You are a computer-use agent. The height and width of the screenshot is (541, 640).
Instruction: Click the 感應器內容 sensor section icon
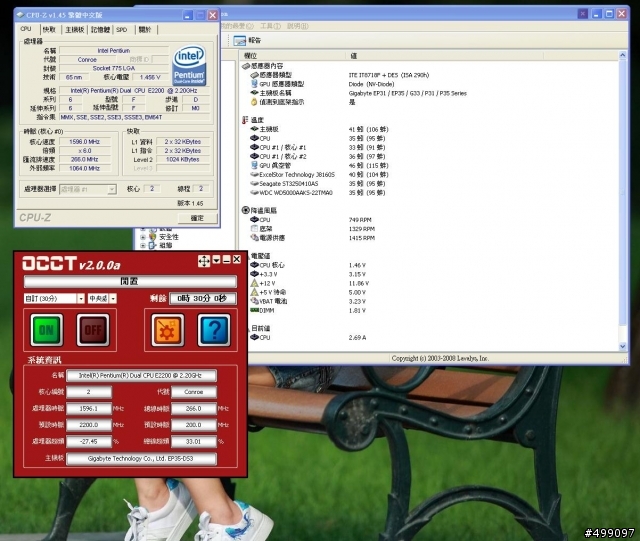[246, 66]
